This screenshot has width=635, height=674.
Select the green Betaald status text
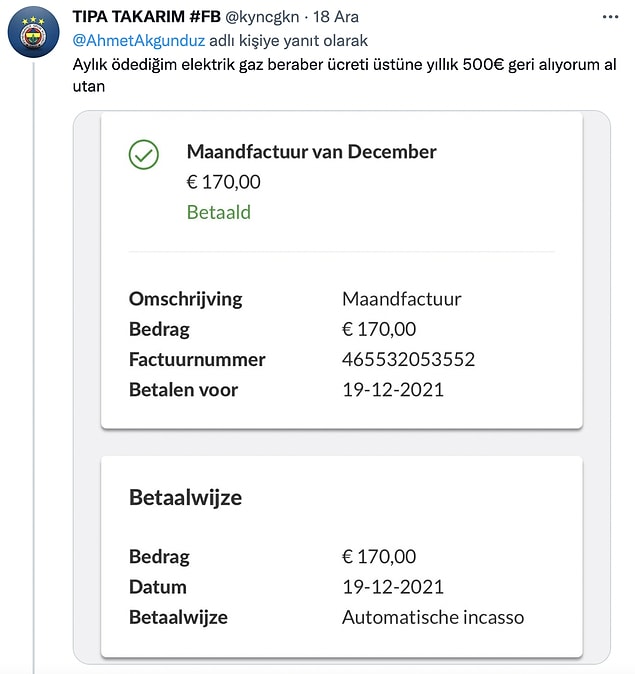click(x=218, y=212)
